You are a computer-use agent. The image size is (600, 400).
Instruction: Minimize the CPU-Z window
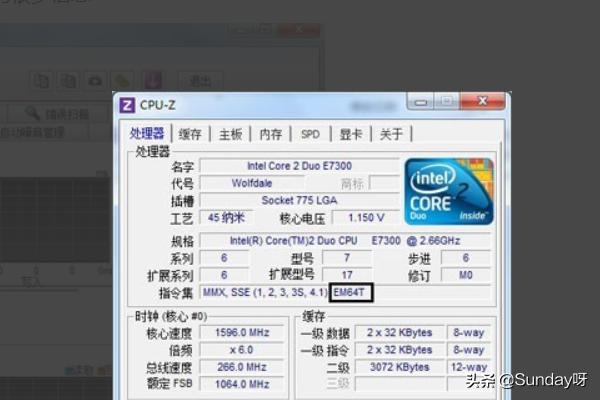click(421, 102)
